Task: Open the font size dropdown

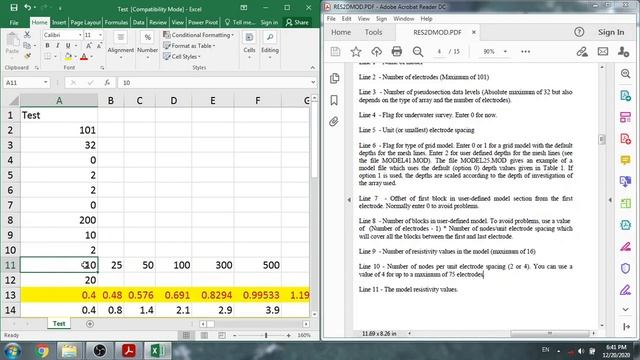Action: click(100, 35)
